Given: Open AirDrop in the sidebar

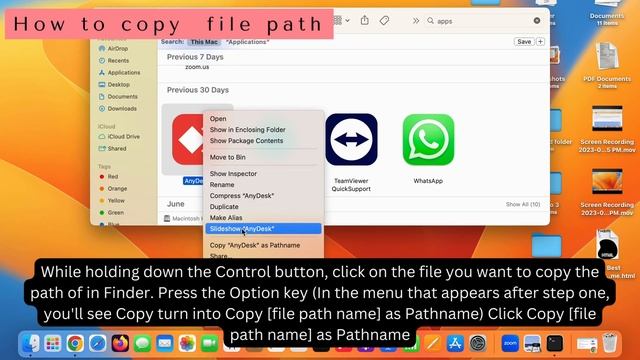Looking at the screenshot, I should click(x=118, y=48).
